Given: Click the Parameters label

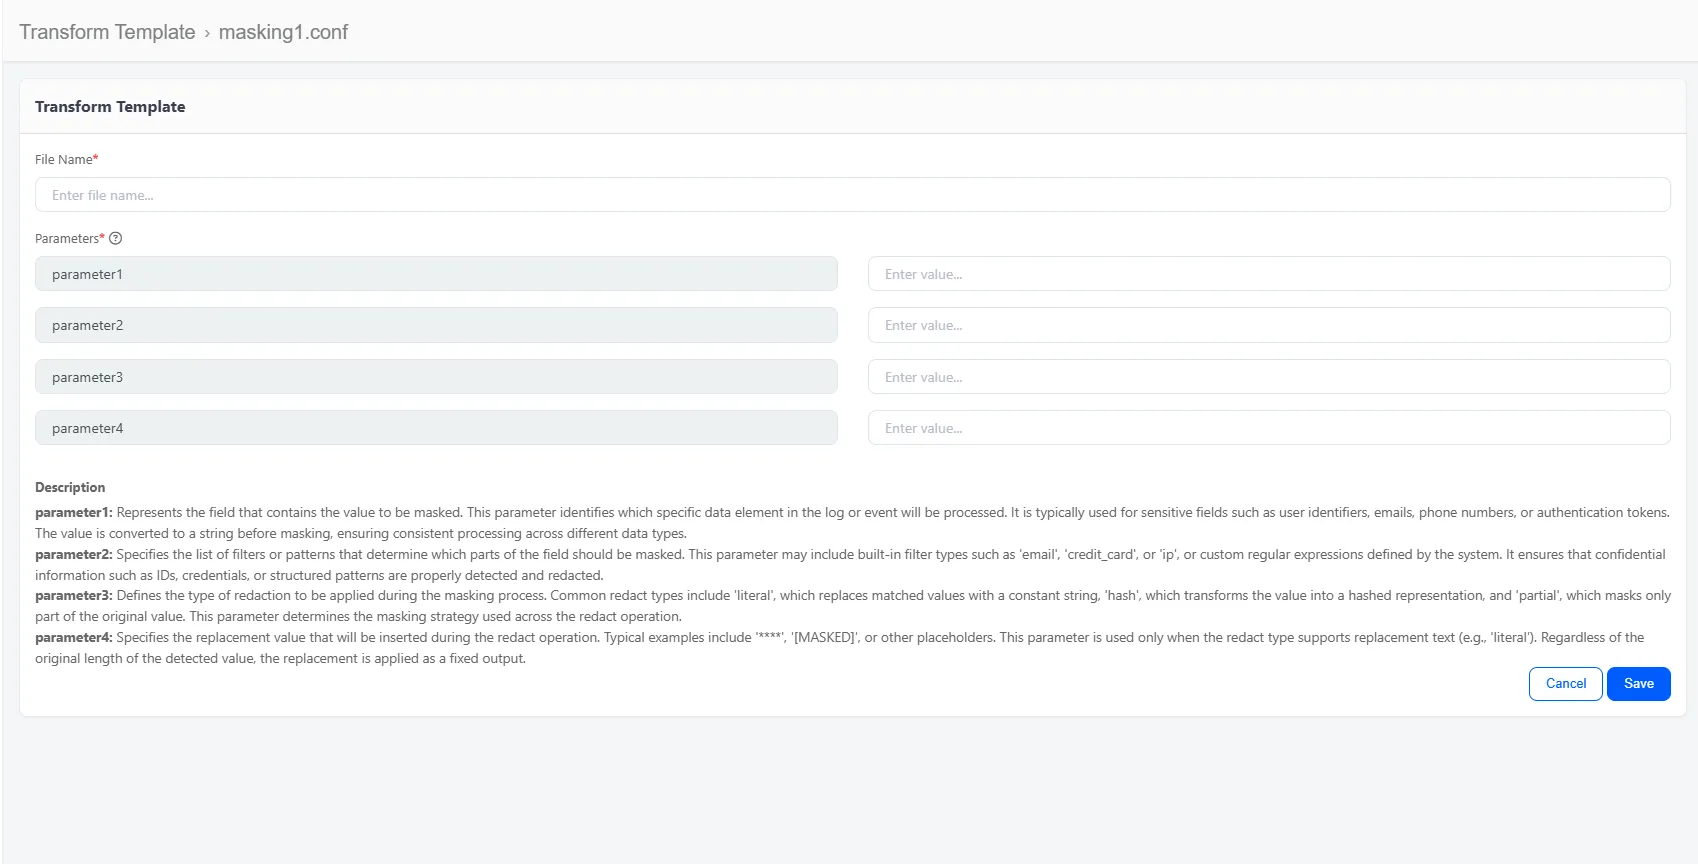Looking at the screenshot, I should (x=69, y=238).
